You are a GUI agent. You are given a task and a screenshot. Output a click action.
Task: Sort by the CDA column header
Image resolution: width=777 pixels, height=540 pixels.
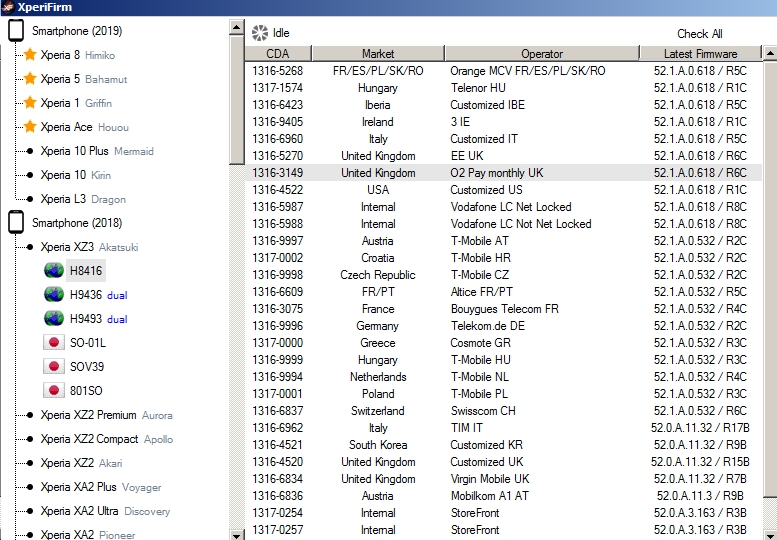(278, 54)
